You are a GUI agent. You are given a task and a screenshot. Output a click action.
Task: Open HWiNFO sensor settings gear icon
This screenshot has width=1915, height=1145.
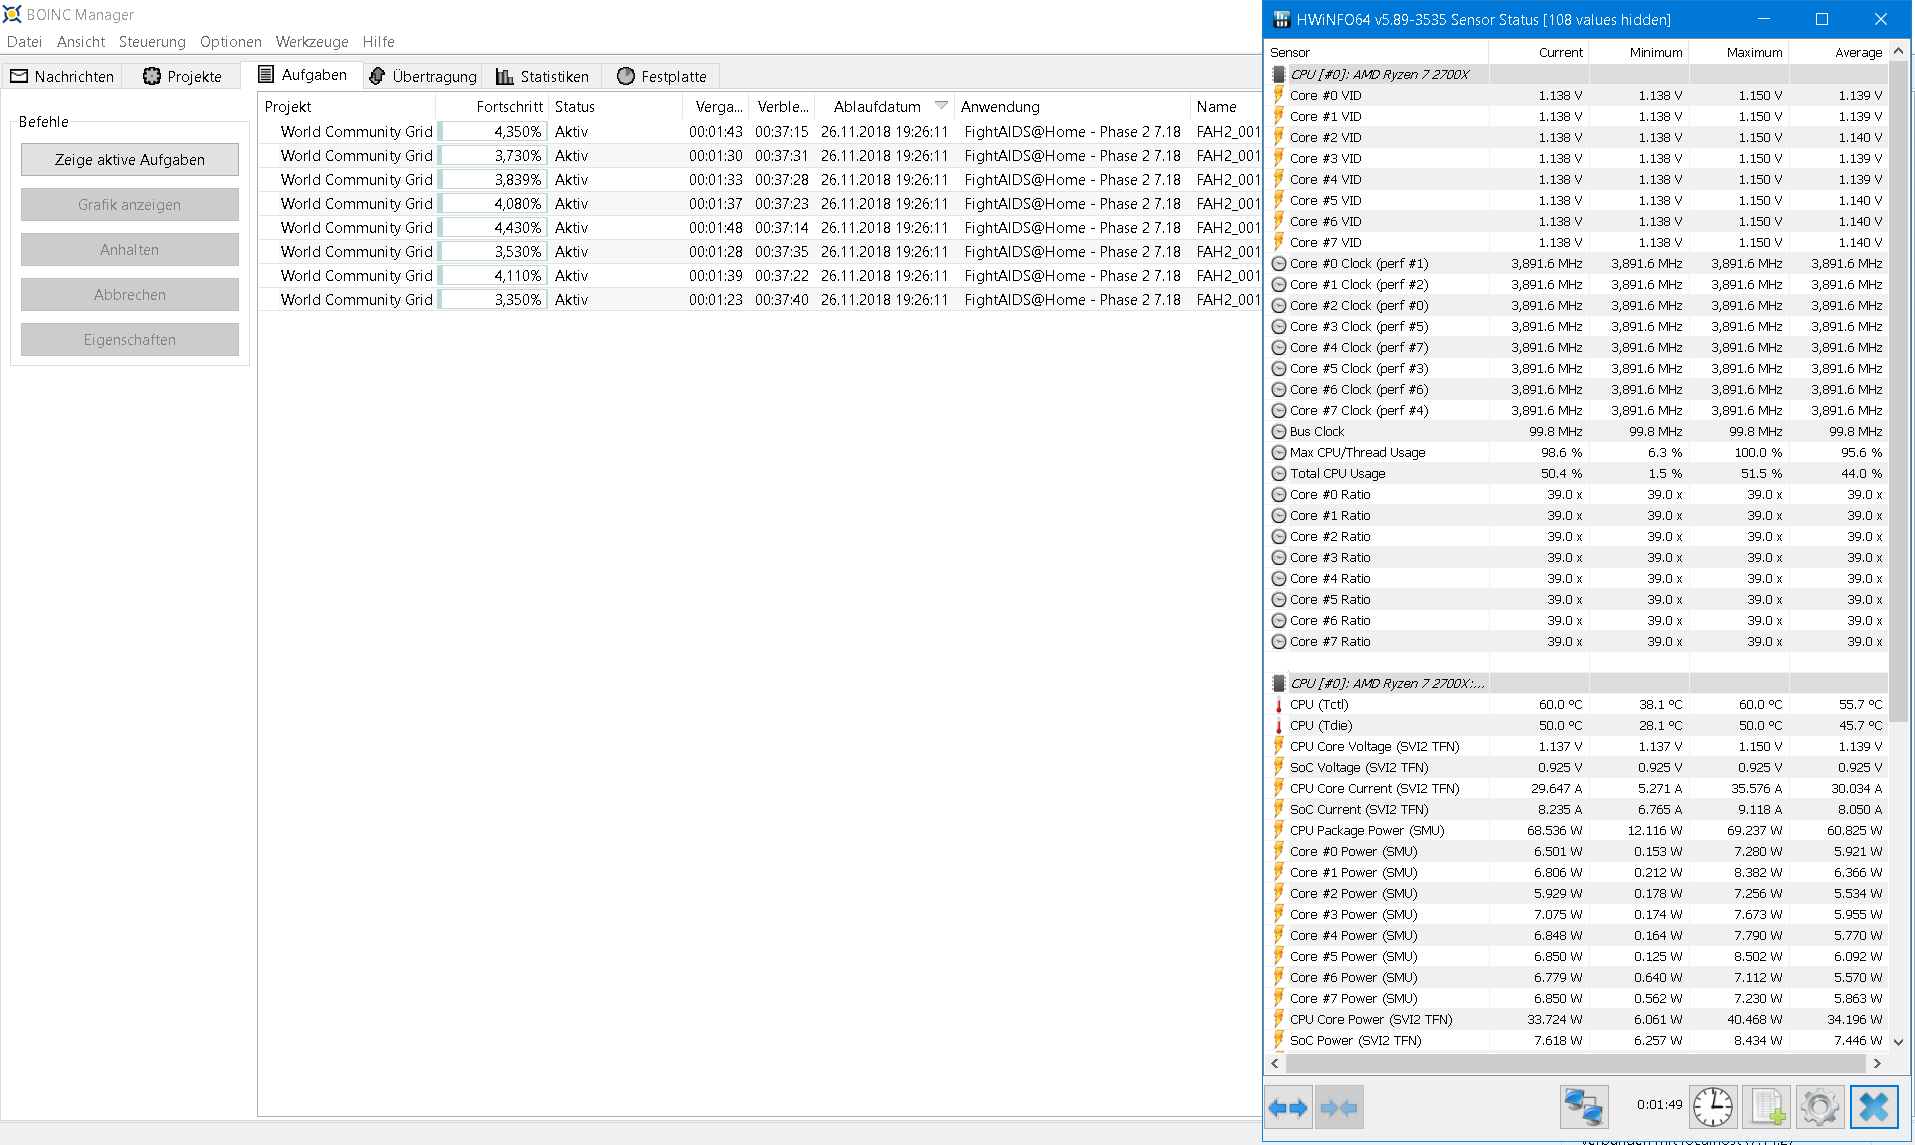[x=1820, y=1107]
